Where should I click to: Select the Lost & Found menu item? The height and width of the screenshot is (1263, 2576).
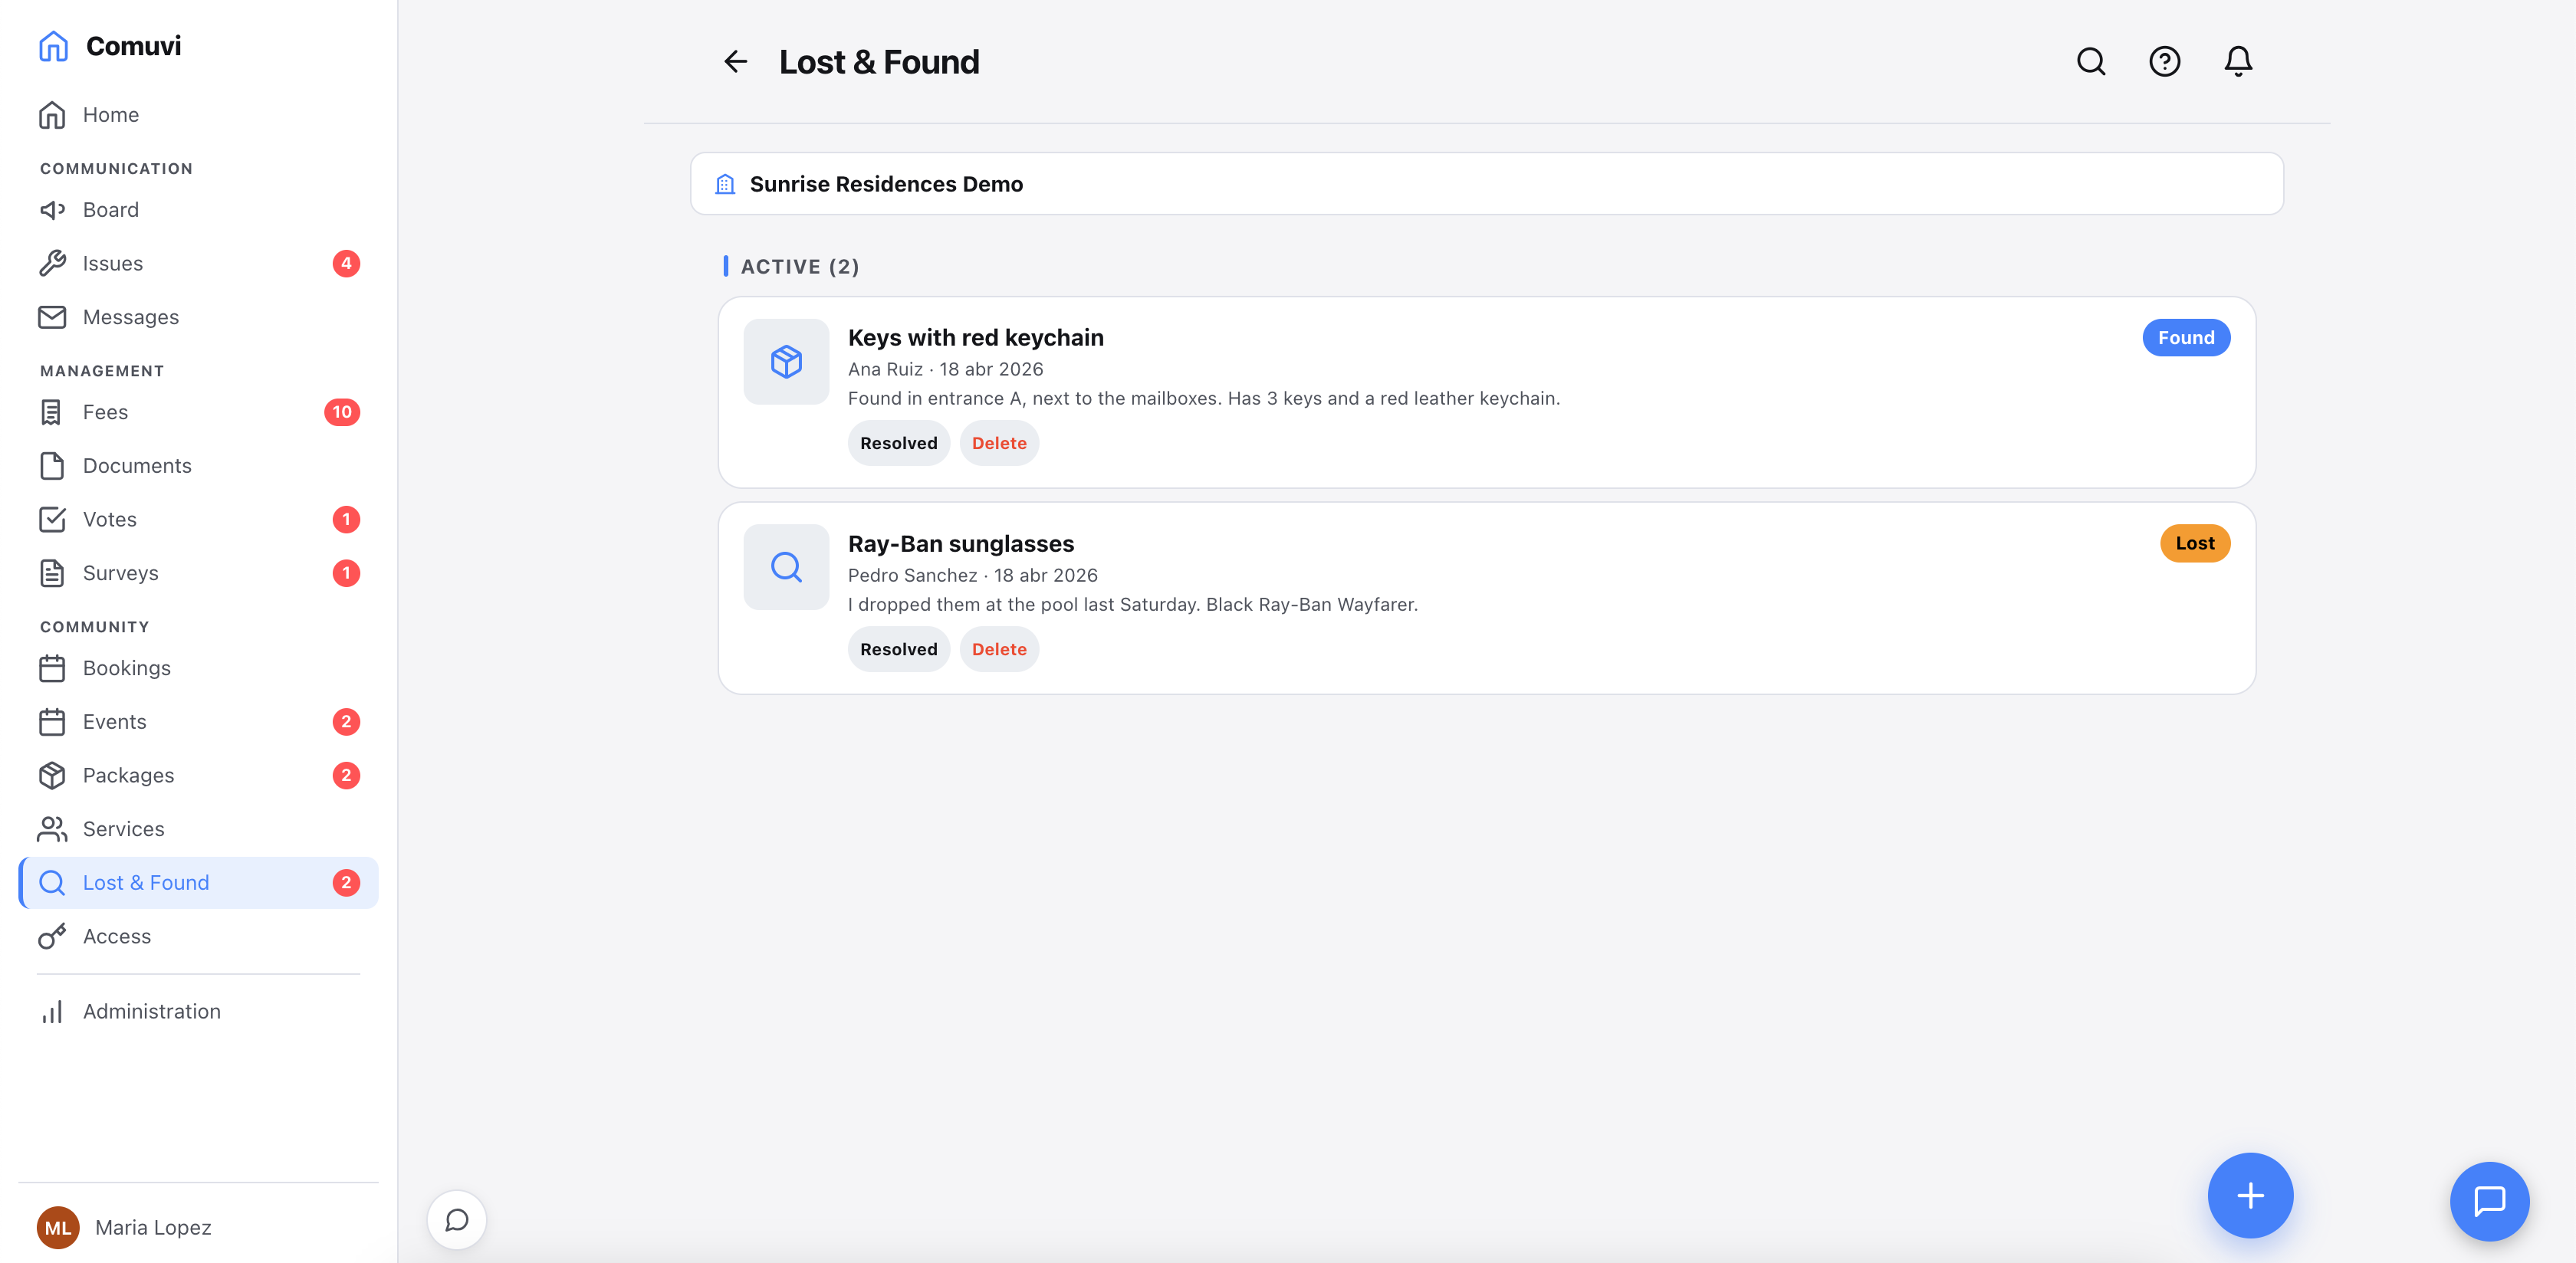click(x=199, y=883)
